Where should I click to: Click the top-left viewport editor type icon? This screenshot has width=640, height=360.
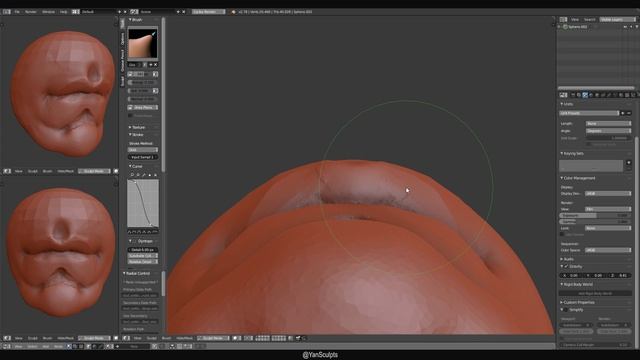pyautogui.click(x=7, y=171)
